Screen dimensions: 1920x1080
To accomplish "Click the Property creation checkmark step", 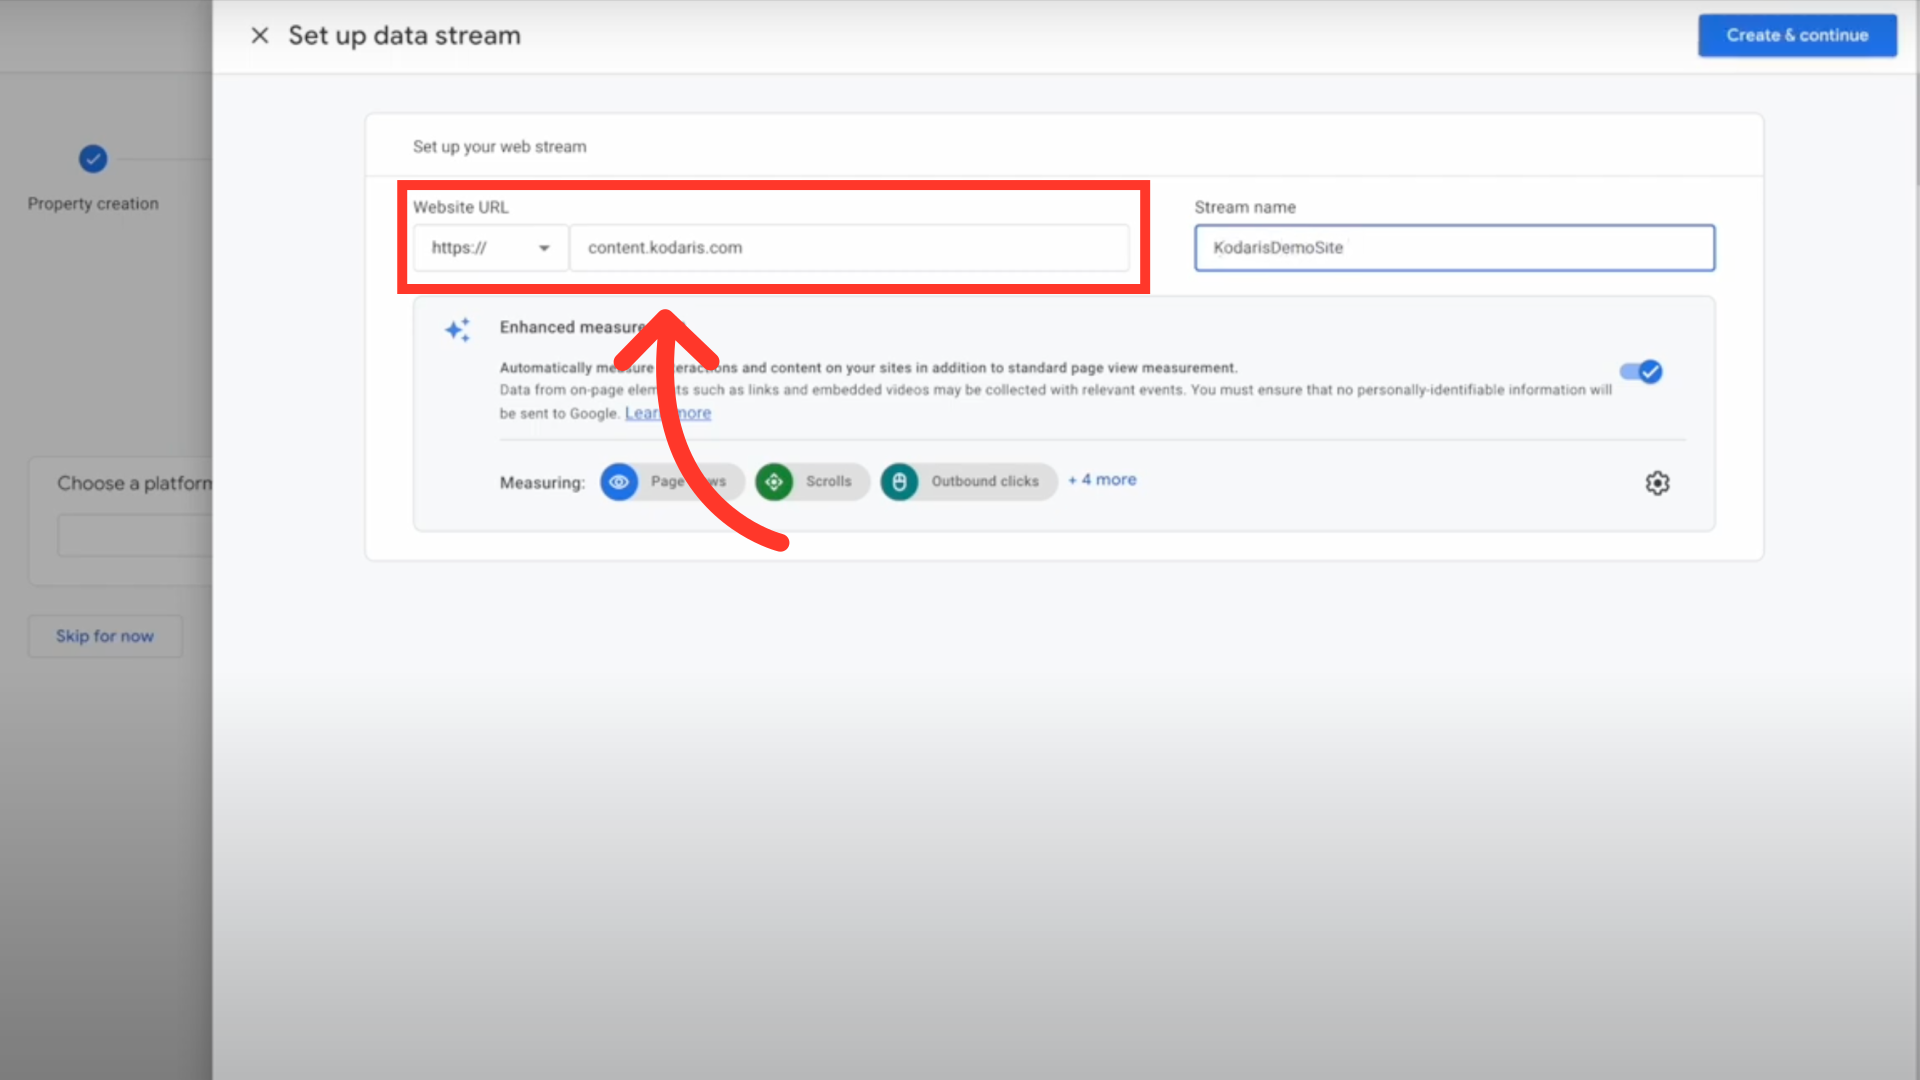I will click(x=93, y=159).
